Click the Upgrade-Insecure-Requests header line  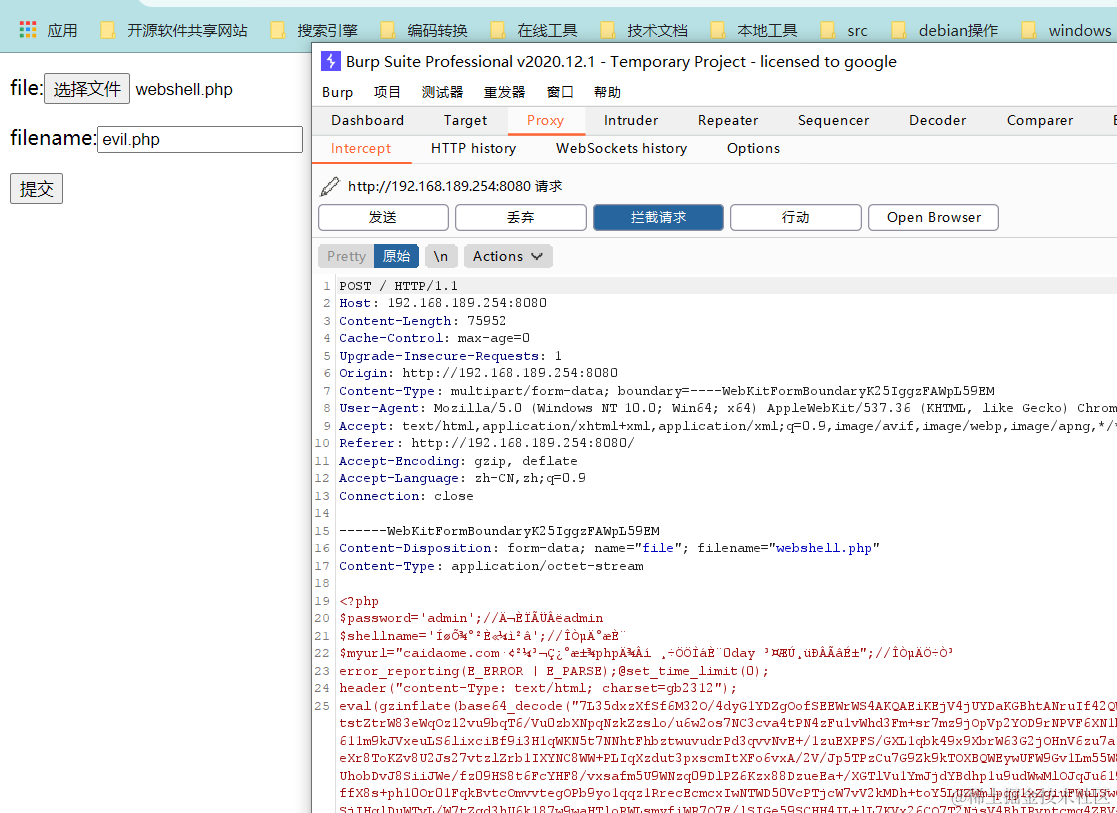point(450,356)
